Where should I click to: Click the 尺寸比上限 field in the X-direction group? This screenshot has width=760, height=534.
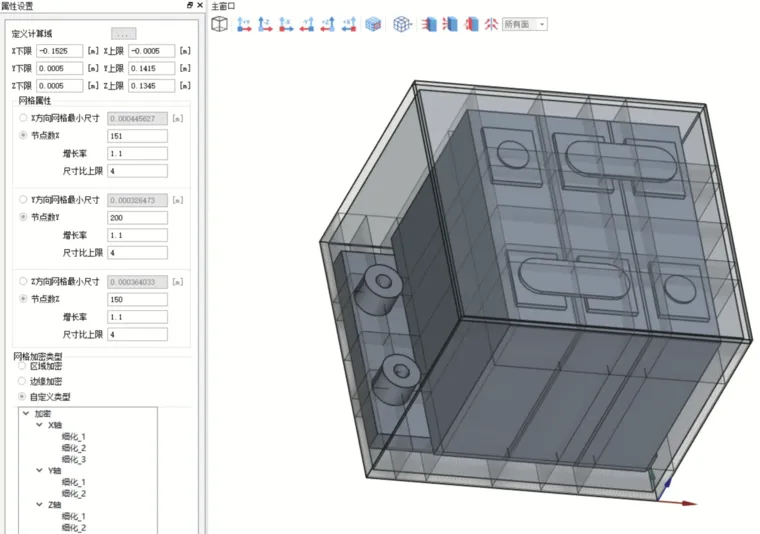[138, 171]
